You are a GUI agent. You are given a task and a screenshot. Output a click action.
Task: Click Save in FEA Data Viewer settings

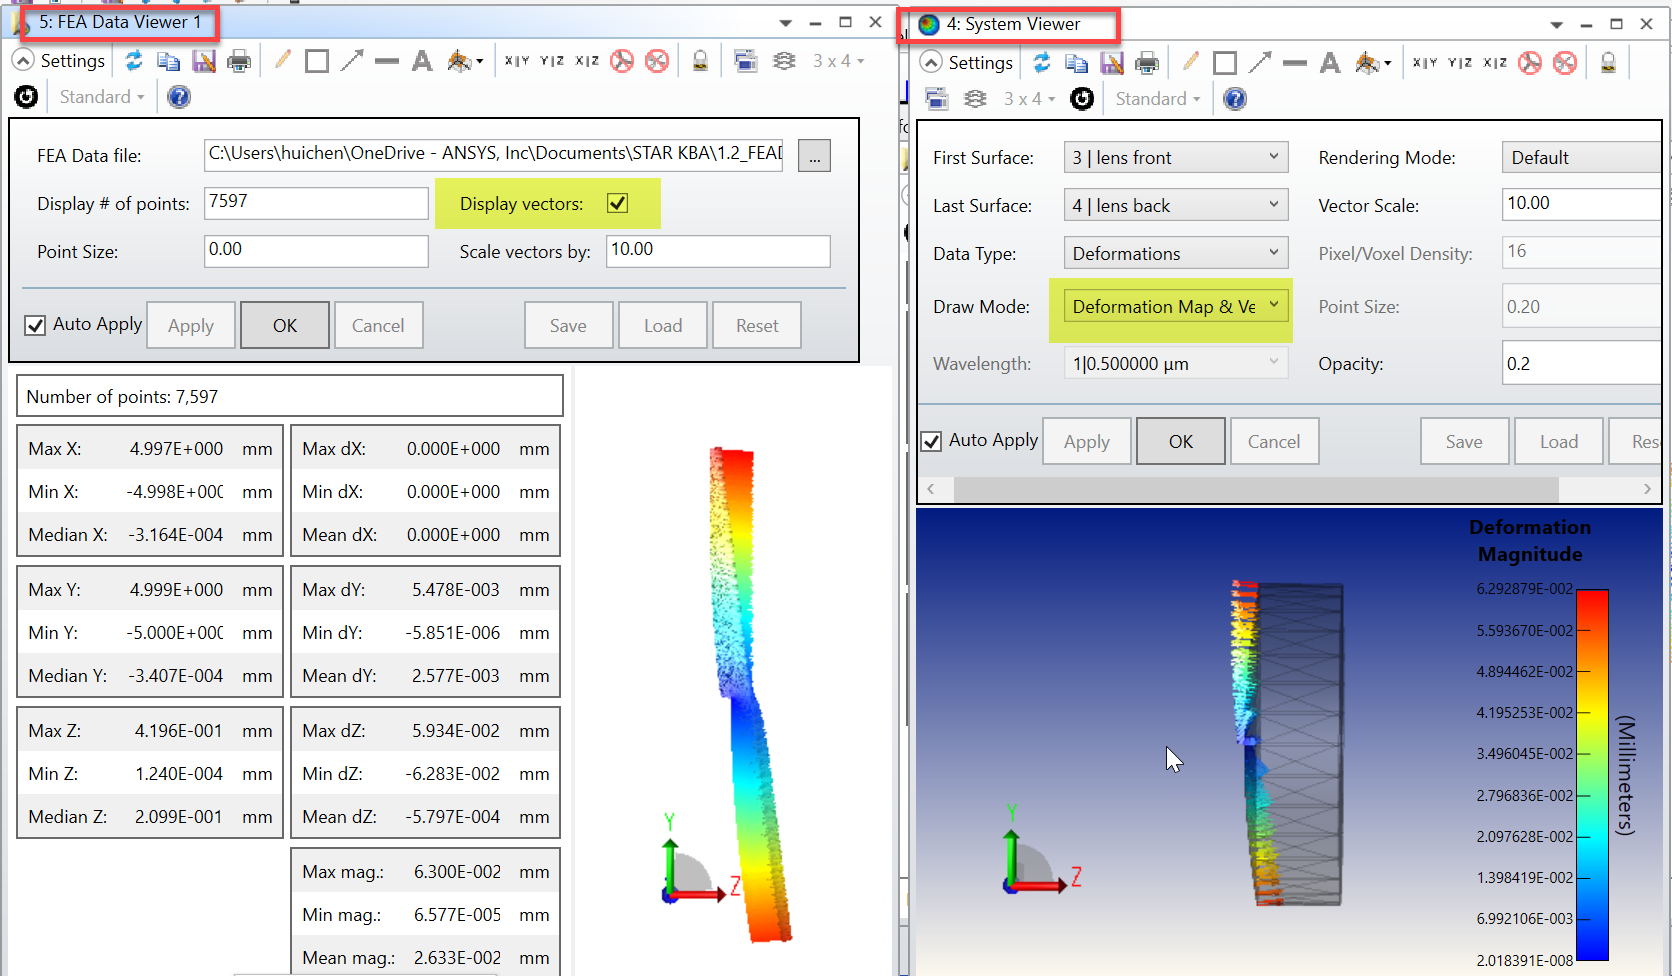pos(568,325)
